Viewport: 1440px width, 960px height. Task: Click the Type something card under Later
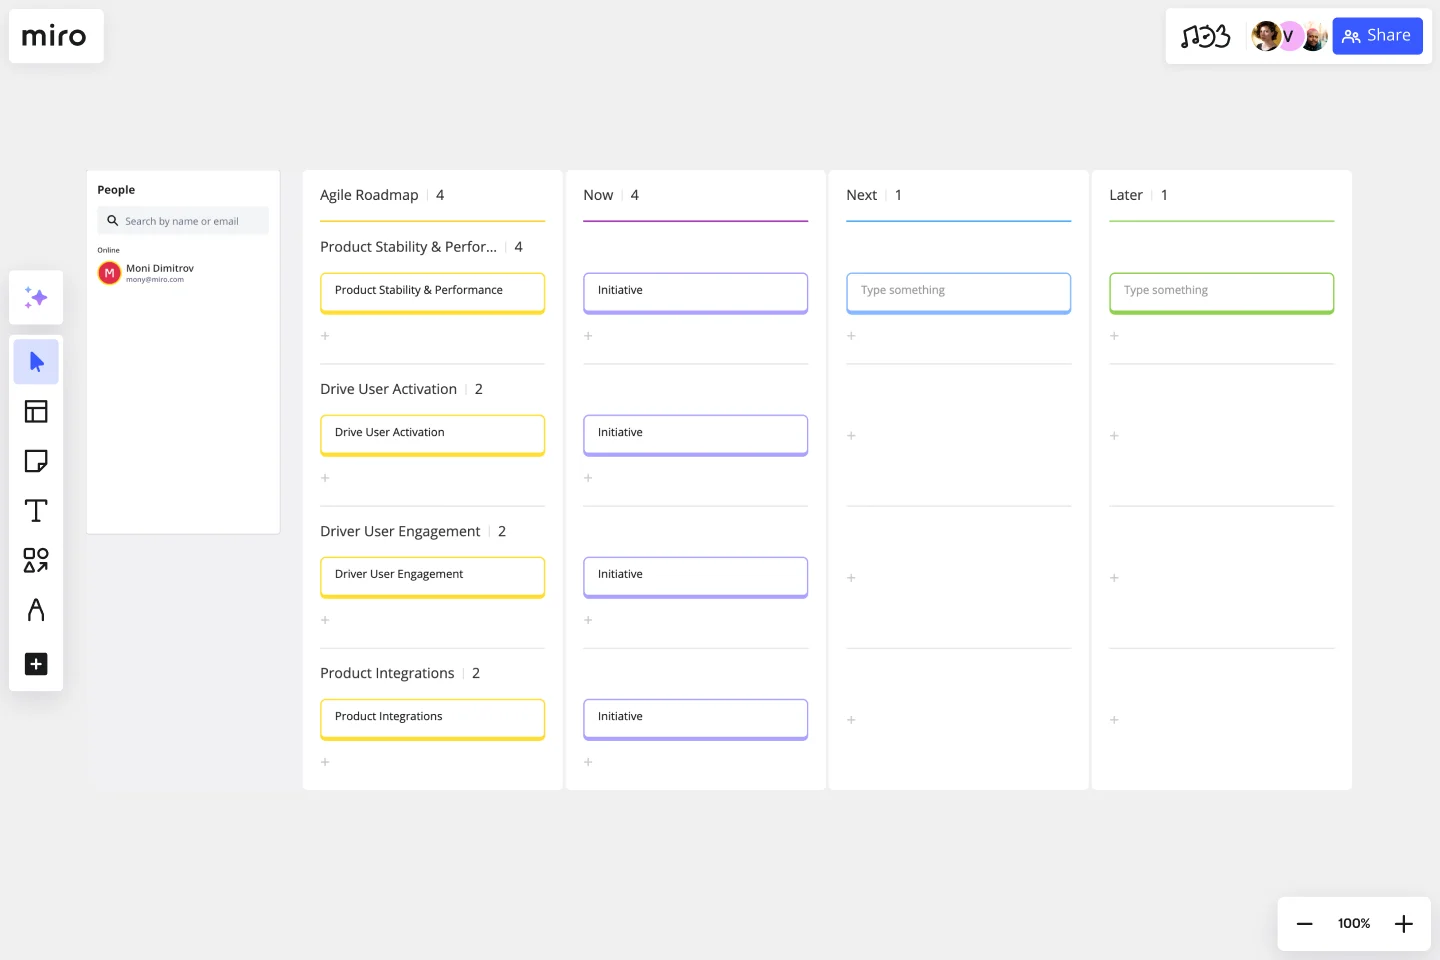click(x=1221, y=293)
